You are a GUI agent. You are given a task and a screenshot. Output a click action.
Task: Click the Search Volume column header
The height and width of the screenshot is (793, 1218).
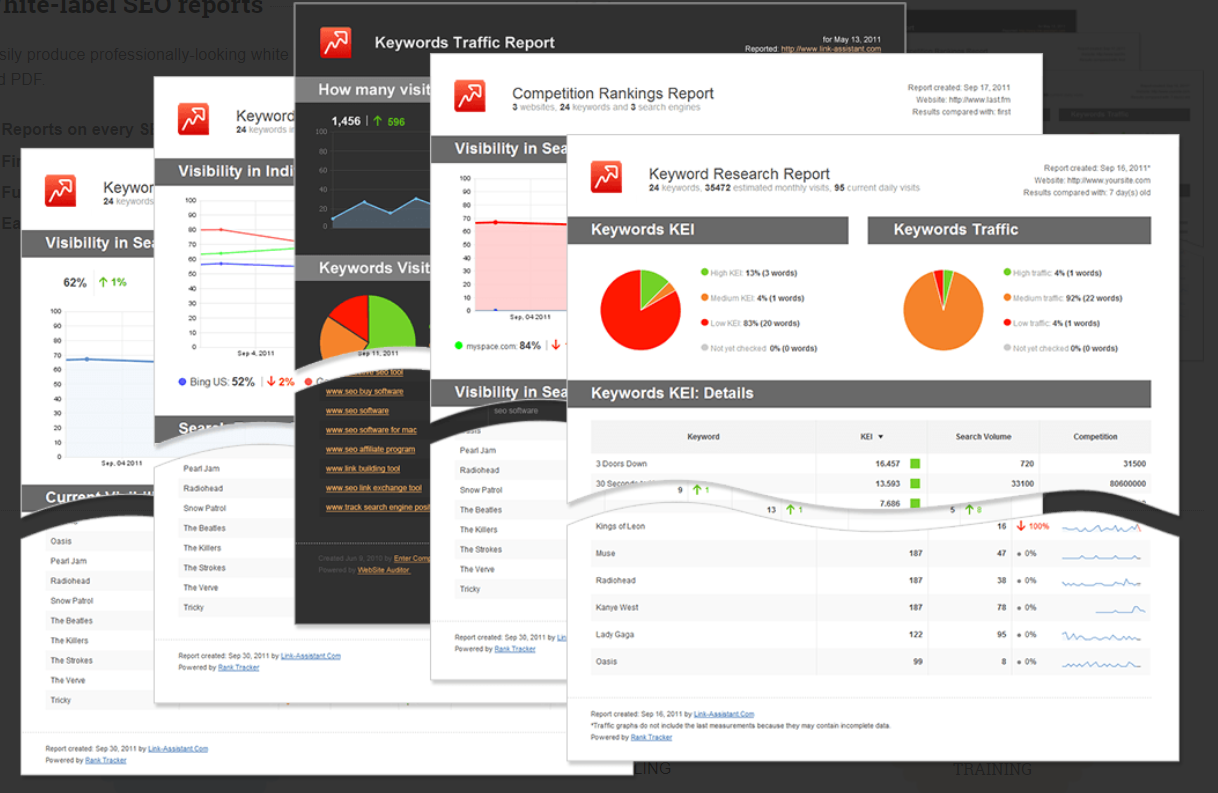click(983, 437)
